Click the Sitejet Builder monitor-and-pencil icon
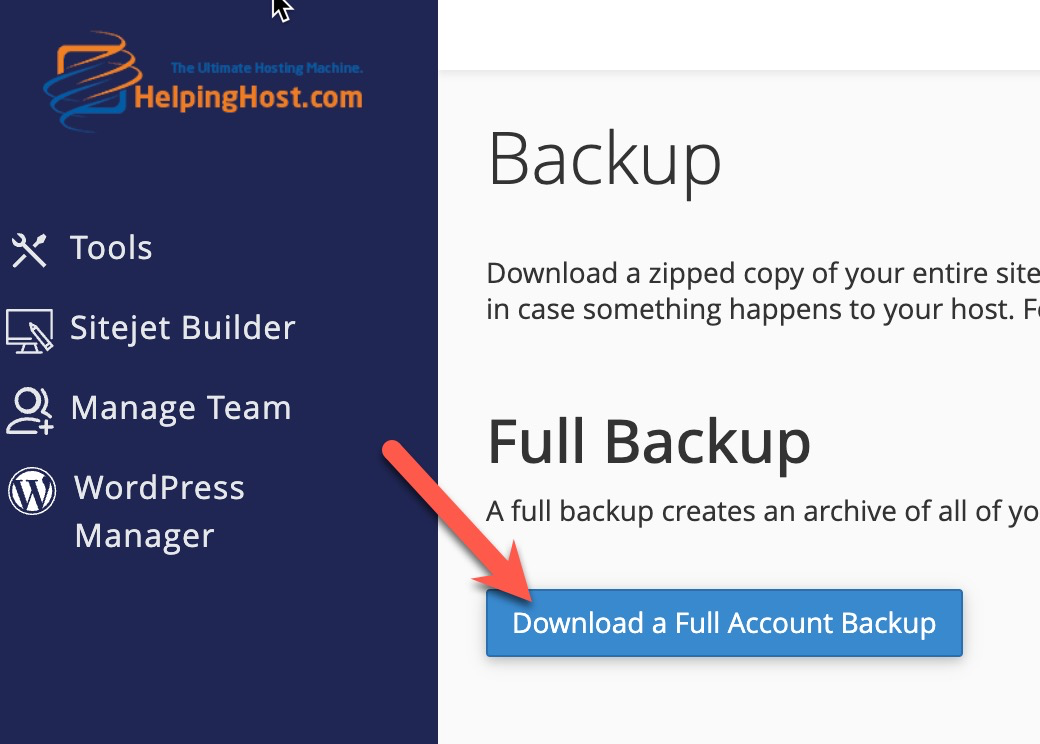Image resolution: width=1040 pixels, height=744 pixels. 30,331
